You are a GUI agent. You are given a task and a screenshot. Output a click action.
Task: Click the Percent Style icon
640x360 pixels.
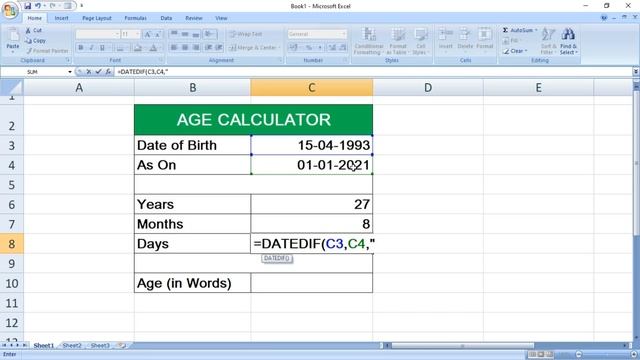point(309,48)
